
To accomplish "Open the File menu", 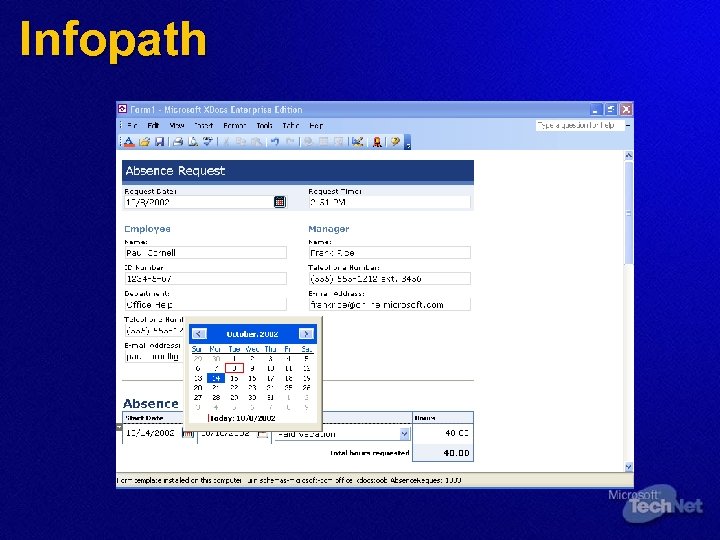I will [x=132, y=125].
